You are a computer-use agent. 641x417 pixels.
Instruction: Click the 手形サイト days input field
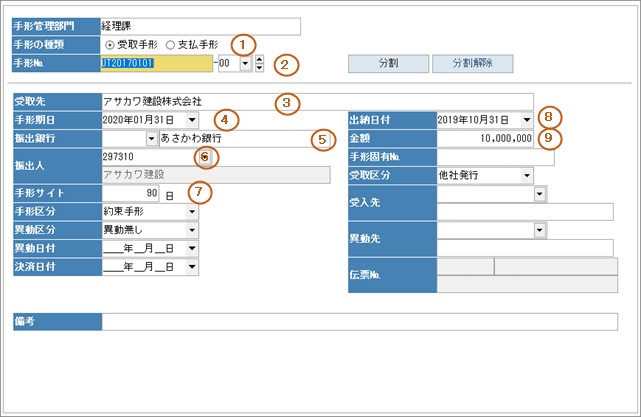pos(132,194)
